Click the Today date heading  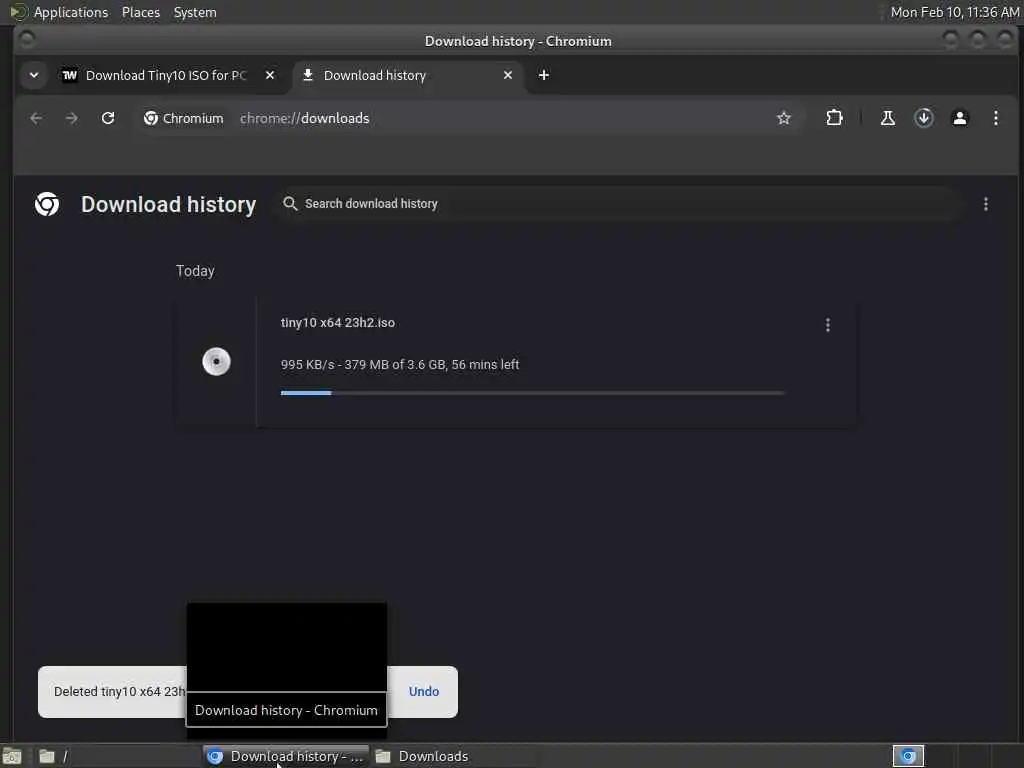coord(195,271)
